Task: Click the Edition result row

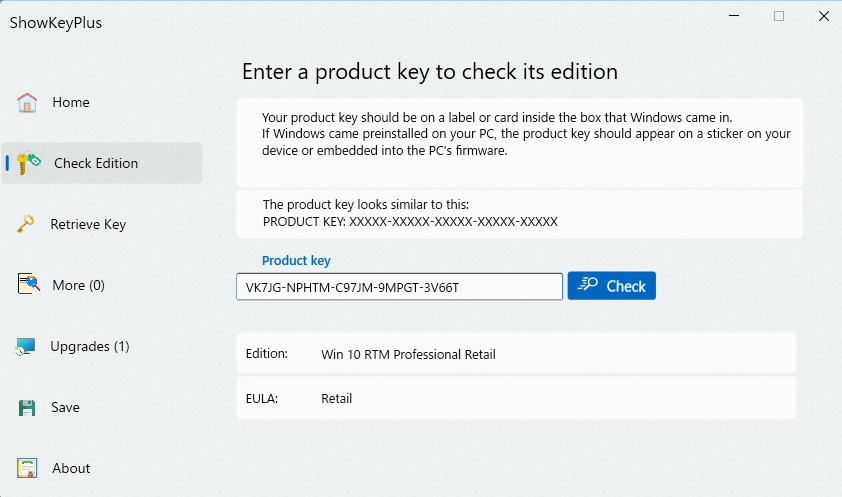Action: (x=516, y=354)
